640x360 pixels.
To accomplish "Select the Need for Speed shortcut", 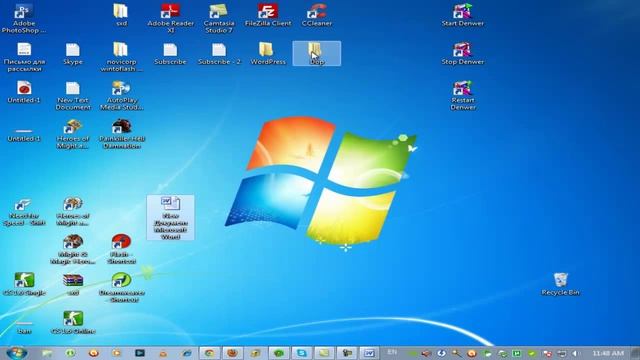I will pyautogui.click(x=24, y=212).
